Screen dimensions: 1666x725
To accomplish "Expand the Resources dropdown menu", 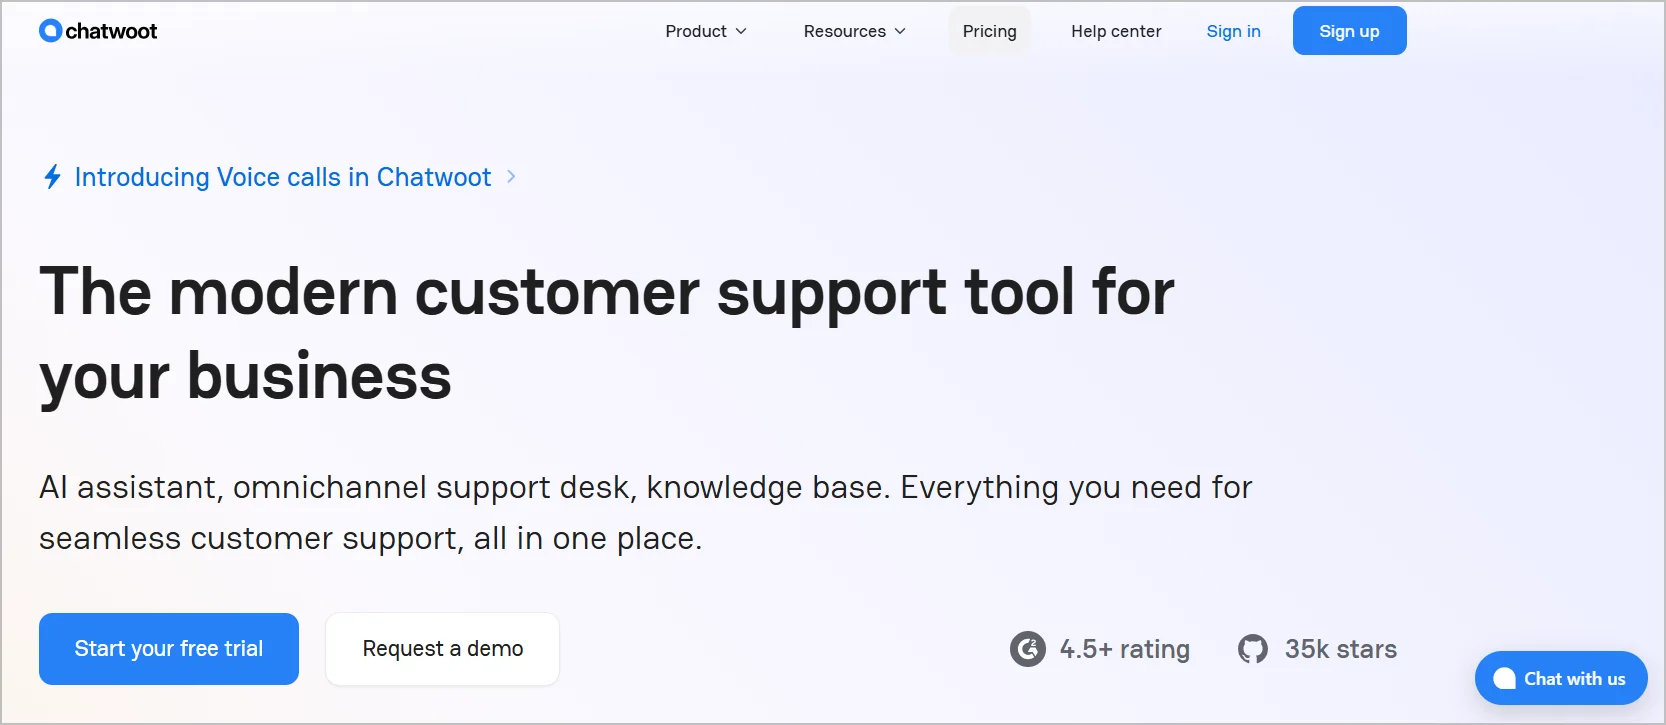I will point(855,31).
